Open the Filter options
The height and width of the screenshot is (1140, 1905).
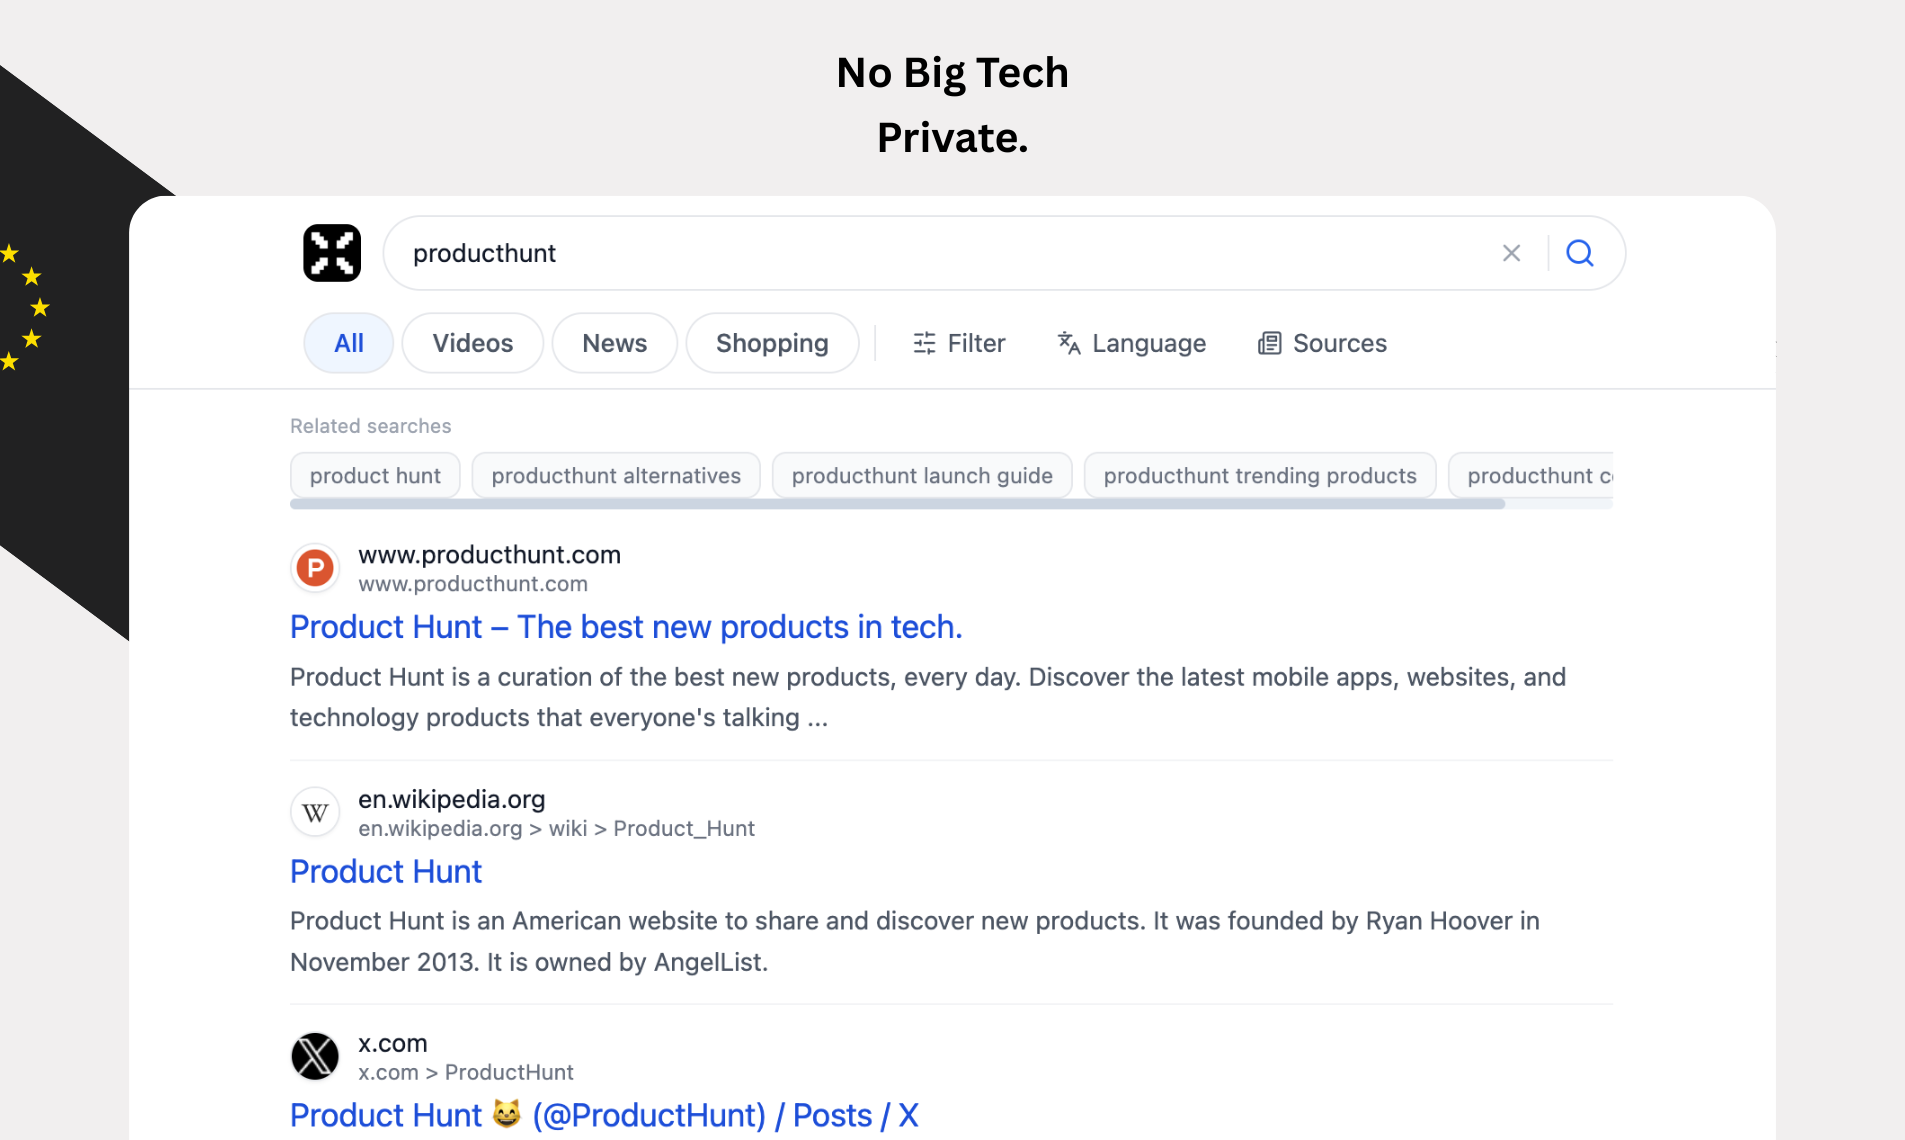[959, 343]
